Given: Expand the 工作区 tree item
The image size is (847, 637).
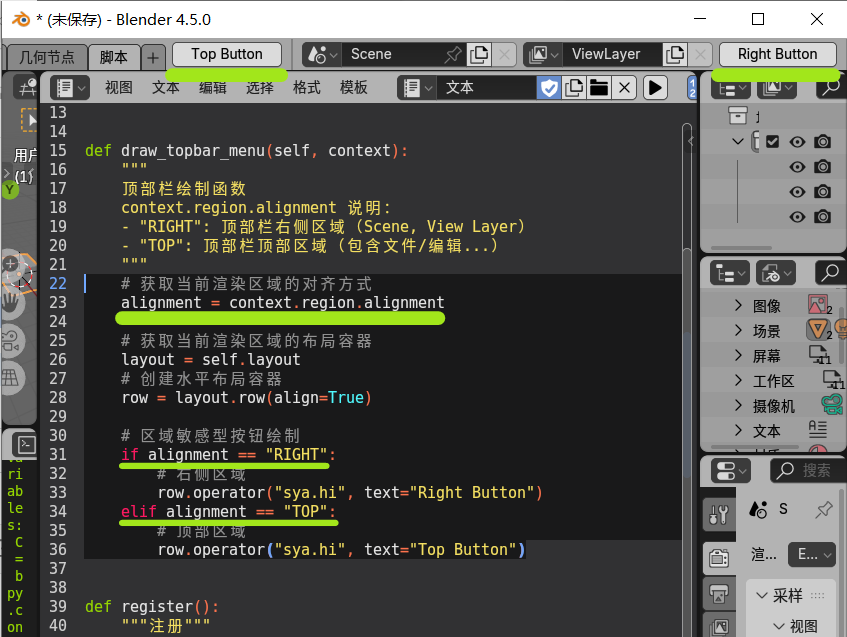Looking at the screenshot, I should point(738,380).
